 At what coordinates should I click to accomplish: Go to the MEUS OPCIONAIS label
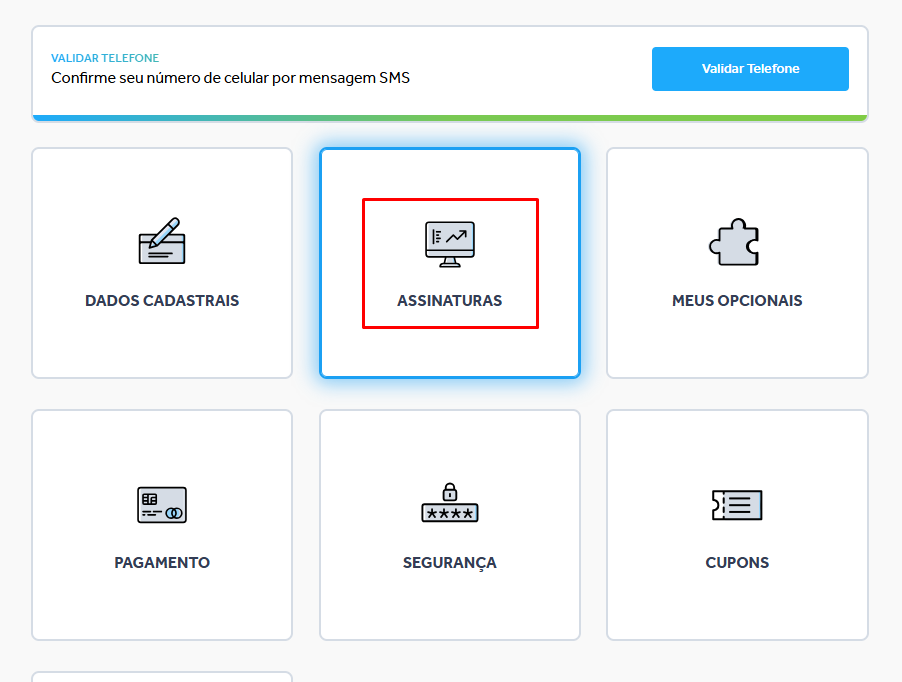click(737, 301)
